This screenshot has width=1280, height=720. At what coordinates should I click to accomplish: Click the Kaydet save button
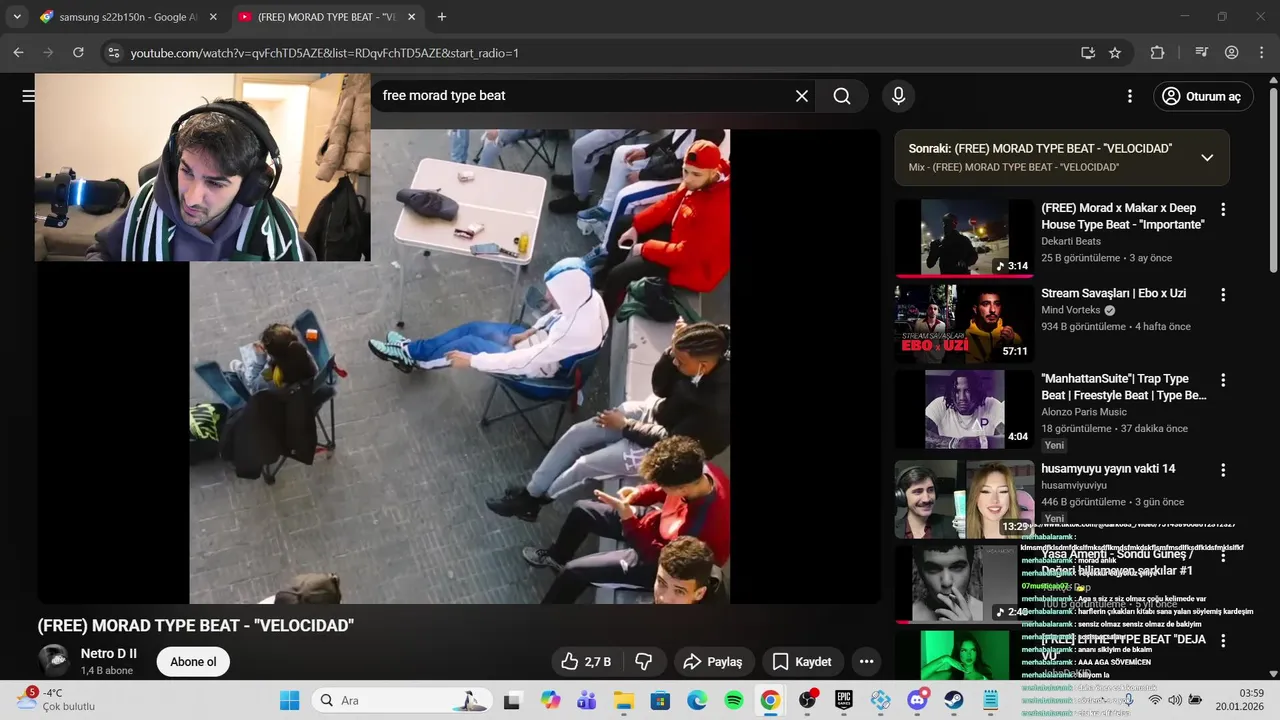point(802,662)
